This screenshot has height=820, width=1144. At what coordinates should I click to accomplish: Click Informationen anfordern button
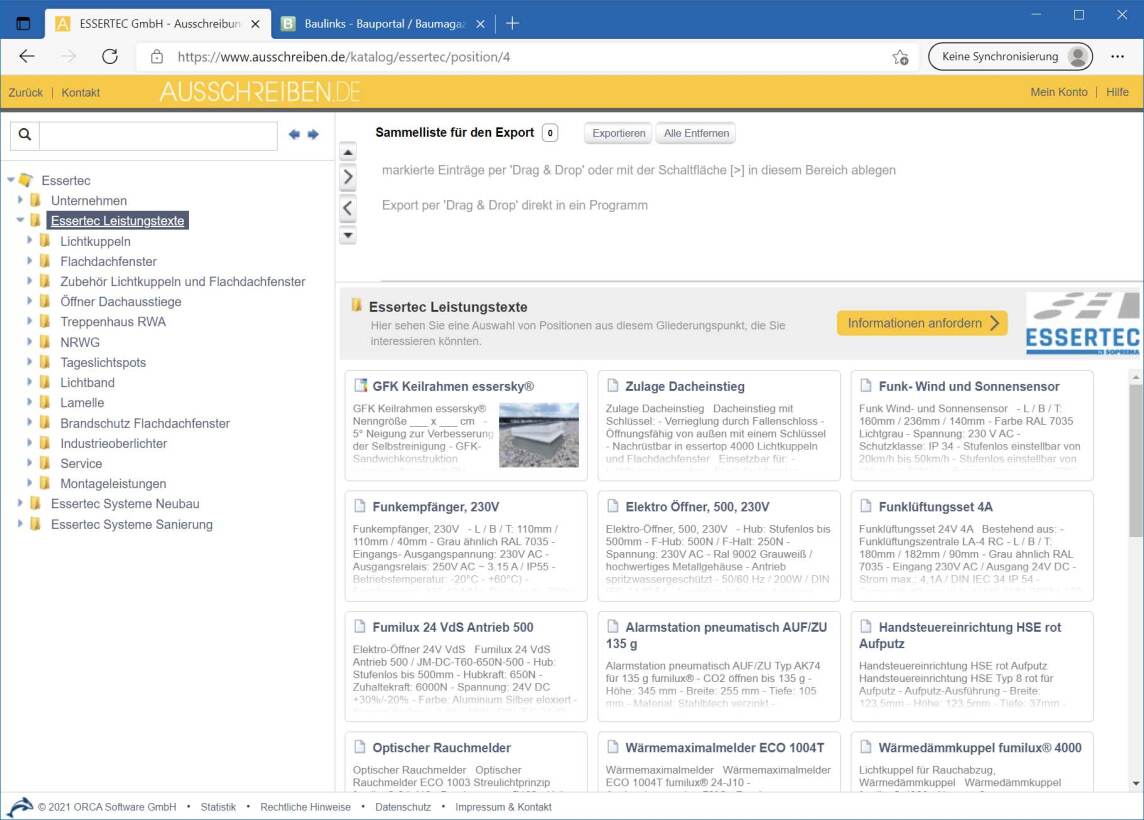tap(922, 323)
